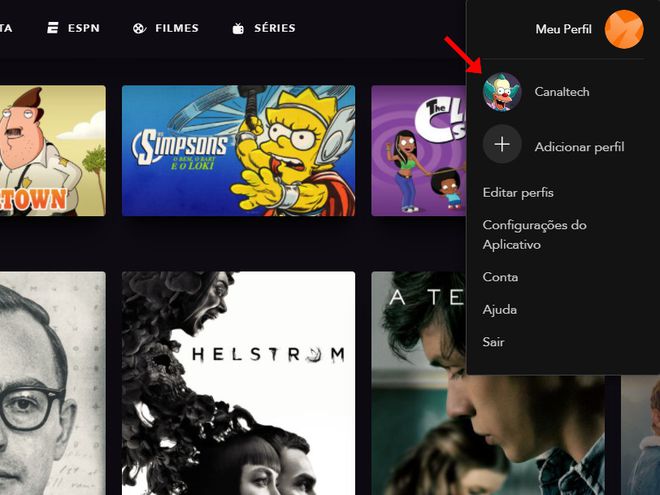The width and height of the screenshot is (660, 495).
Task: Open the ESPN navigation item
Action: pos(73,28)
